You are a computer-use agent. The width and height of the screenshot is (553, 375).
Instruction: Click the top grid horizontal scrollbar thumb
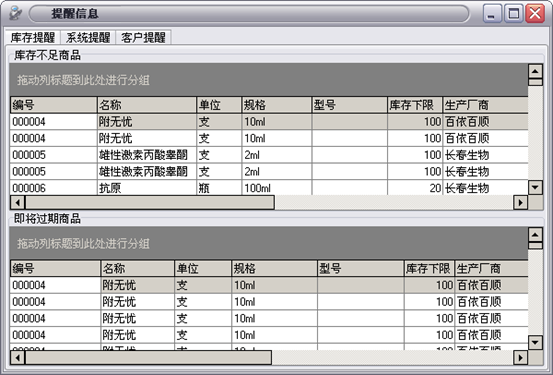tap(150, 202)
